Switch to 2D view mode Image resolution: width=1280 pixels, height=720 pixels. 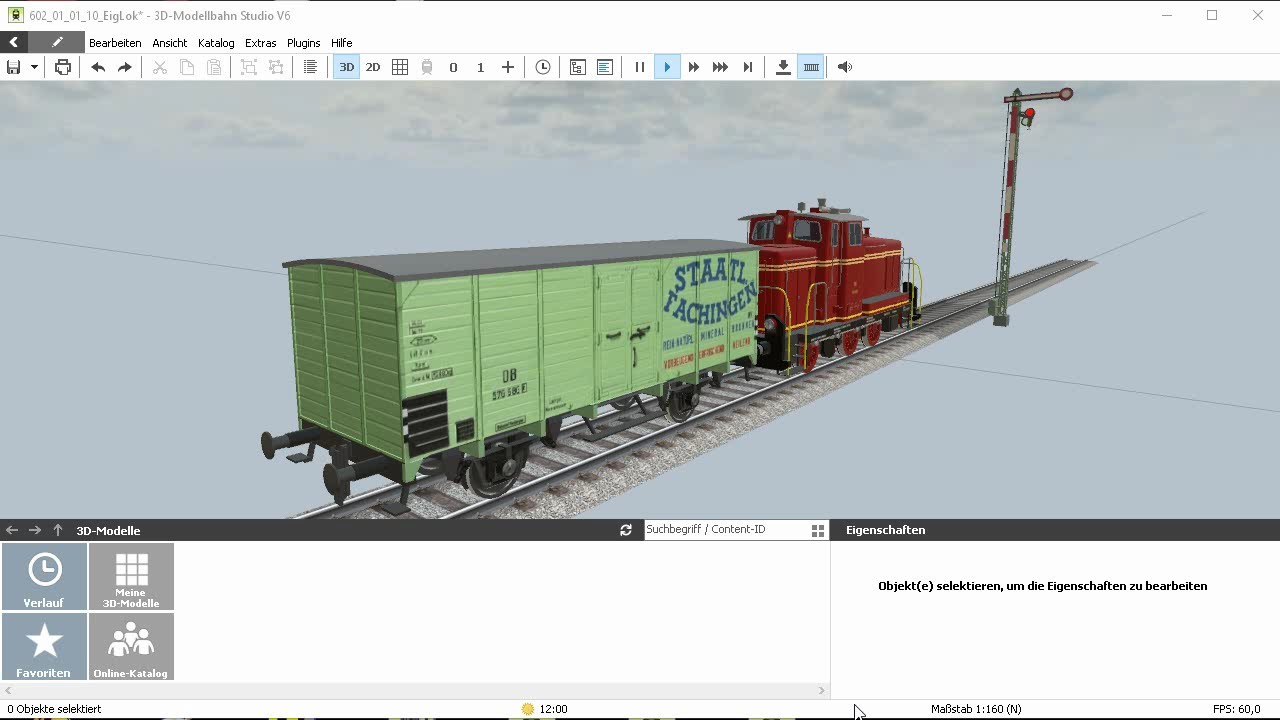[373, 67]
